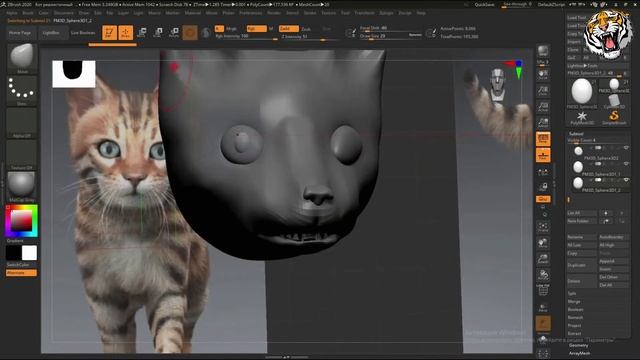Click the QuickSave button
Screen dimensions: 640x360
(x=484, y=5)
